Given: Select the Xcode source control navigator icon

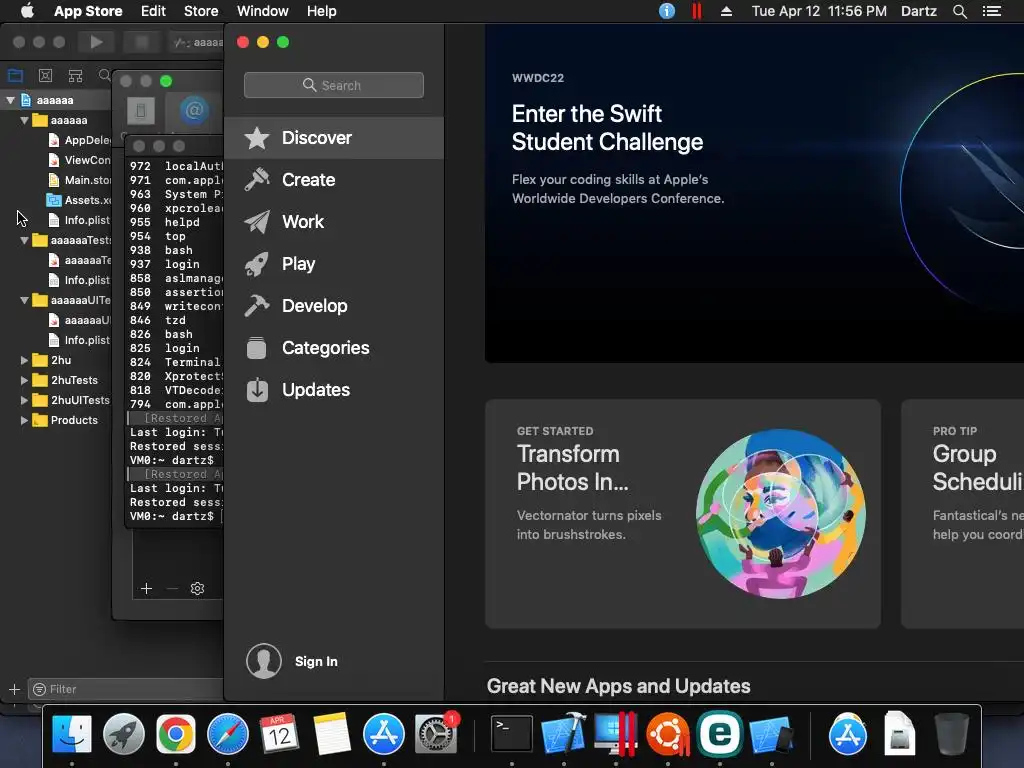Looking at the screenshot, I should click(x=45, y=75).
